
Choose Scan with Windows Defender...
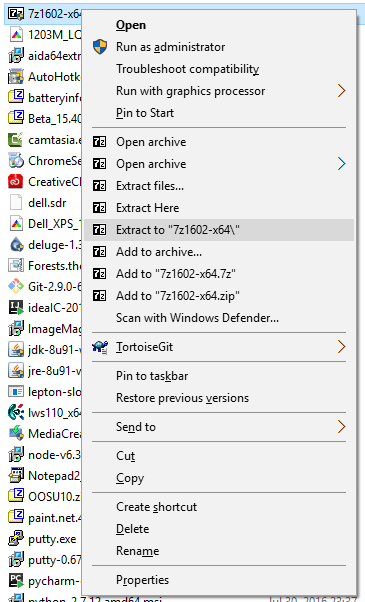[x=197, y=318]
